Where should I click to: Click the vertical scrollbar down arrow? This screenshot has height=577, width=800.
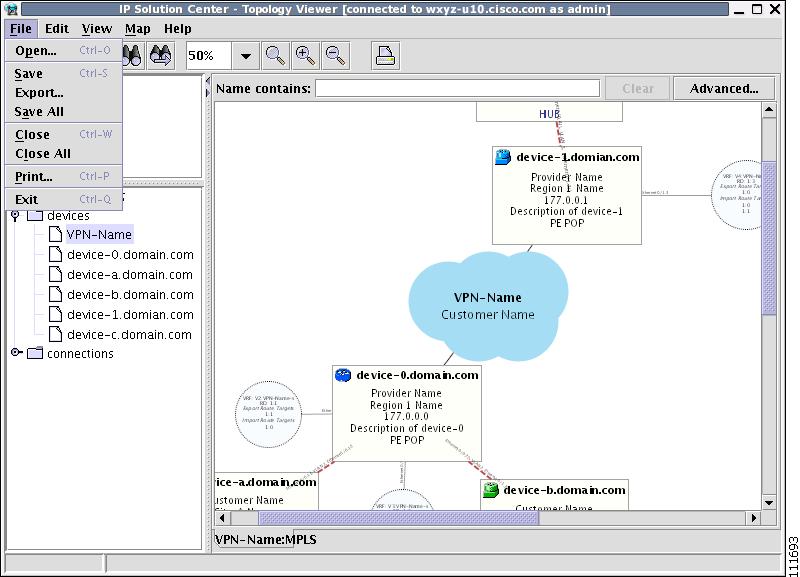(x=769, y=503)
